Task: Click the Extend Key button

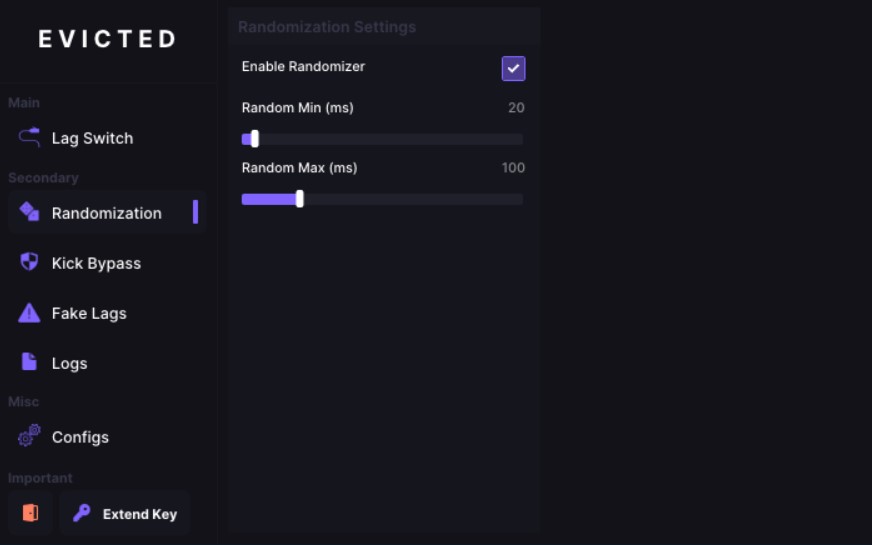Action: (x=125, y=513)
